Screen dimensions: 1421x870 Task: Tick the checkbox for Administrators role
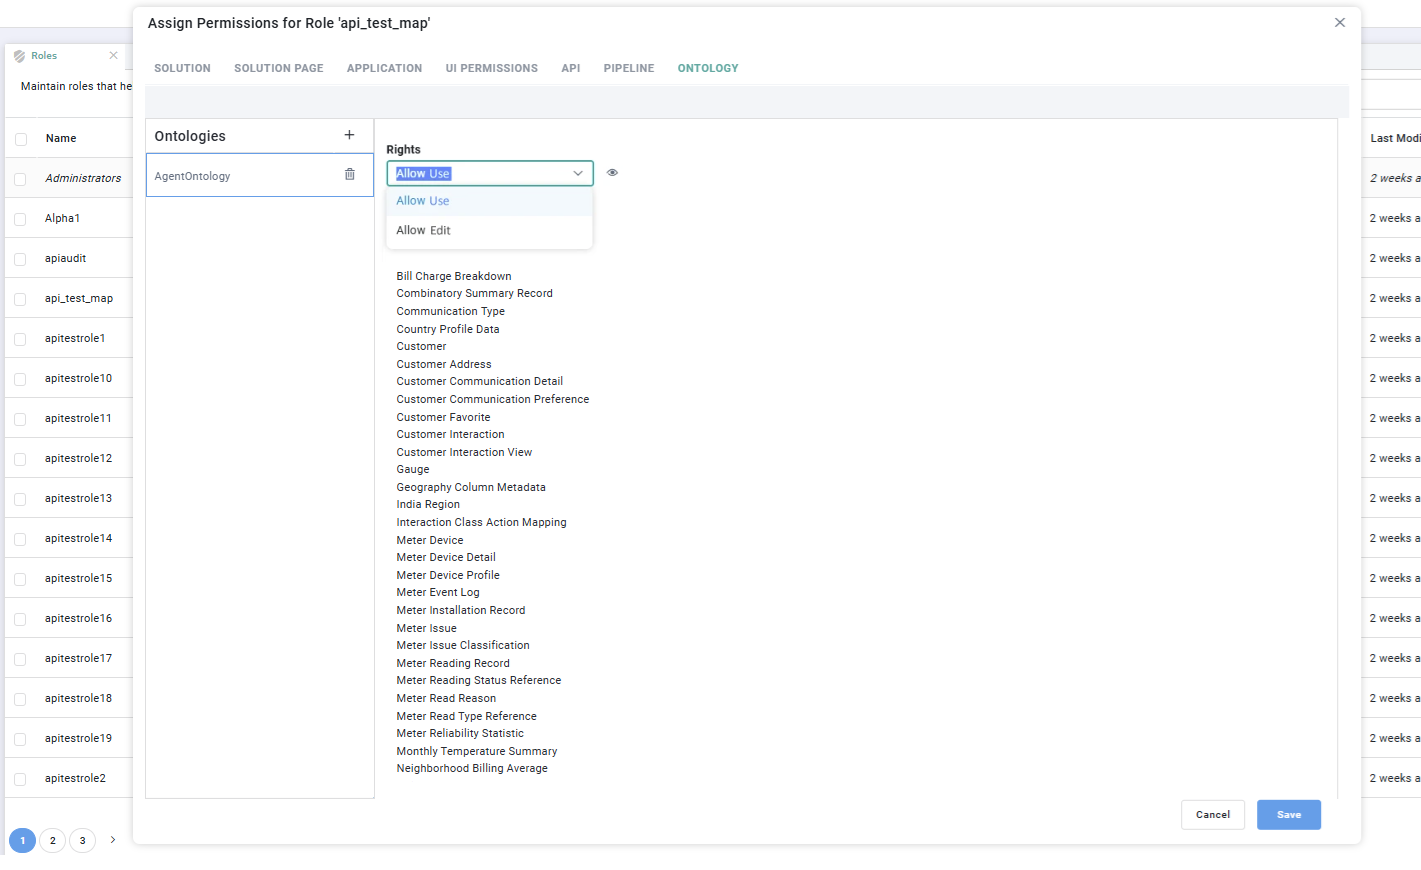click(20, 179)
